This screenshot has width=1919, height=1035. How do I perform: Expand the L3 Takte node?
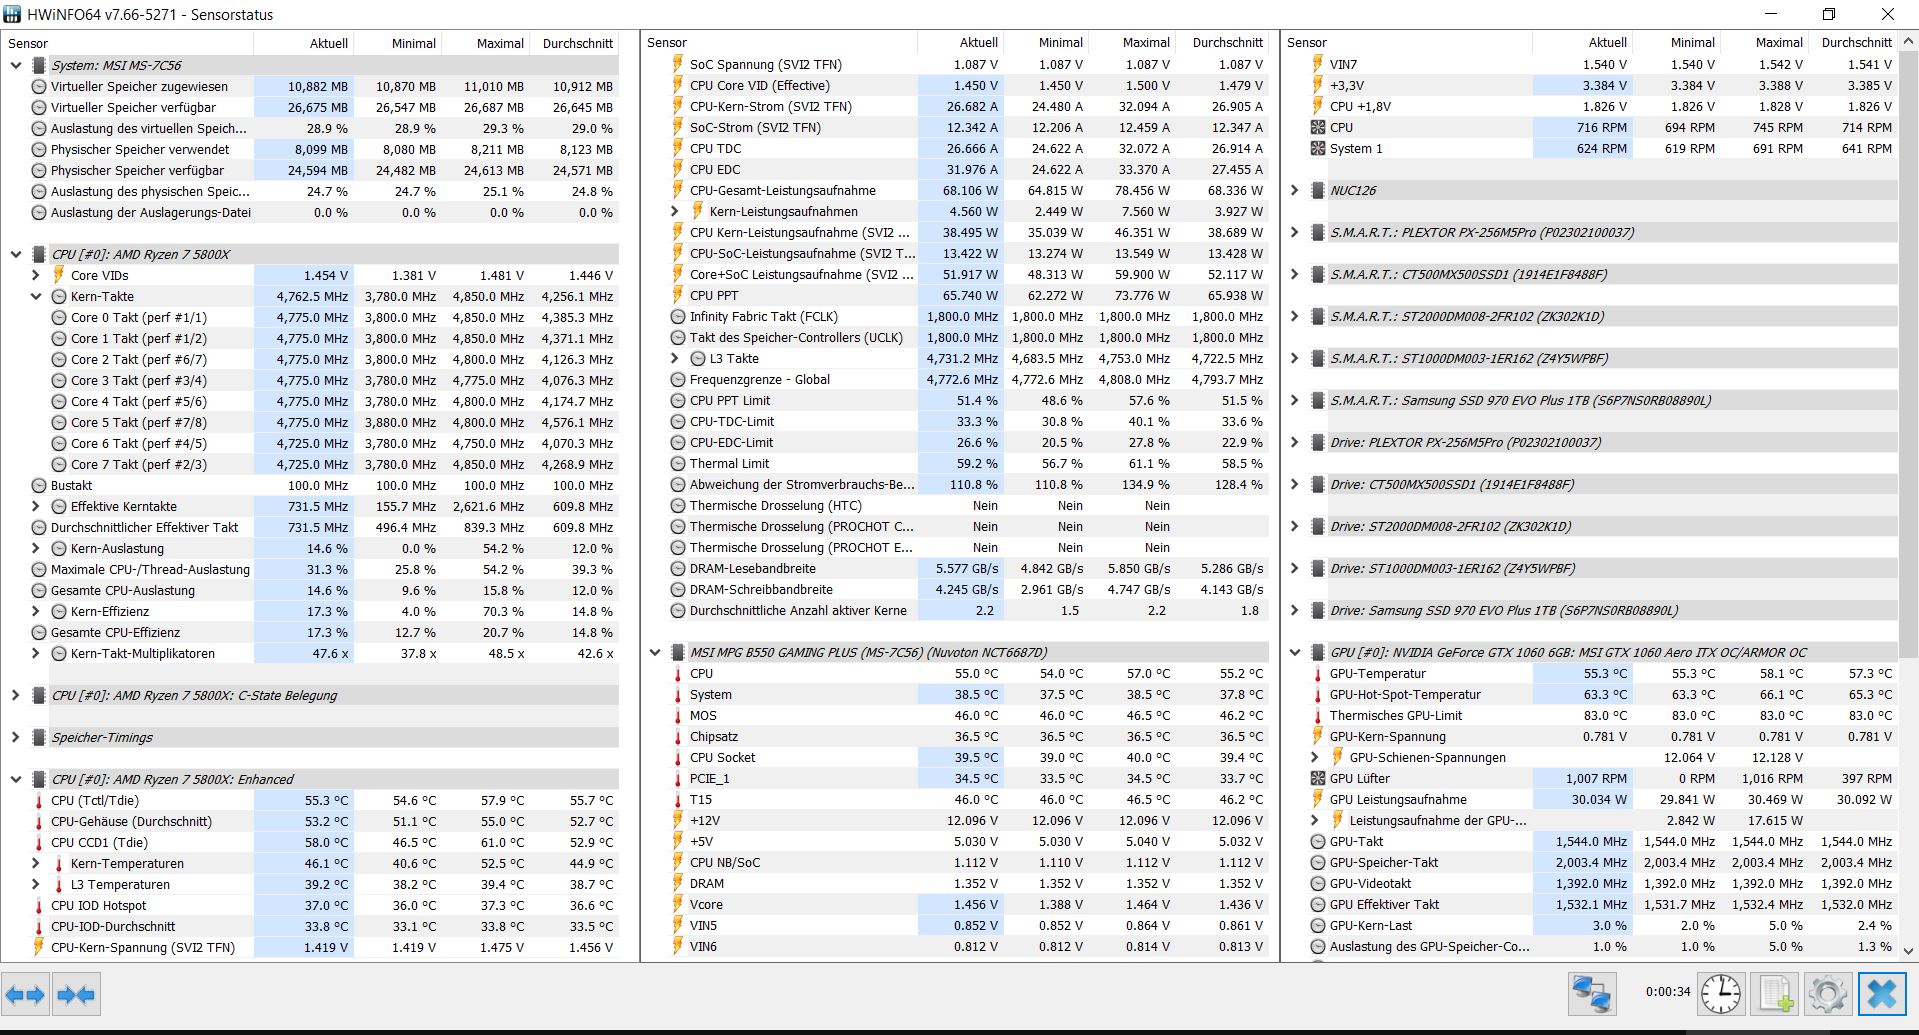(675, 358)
